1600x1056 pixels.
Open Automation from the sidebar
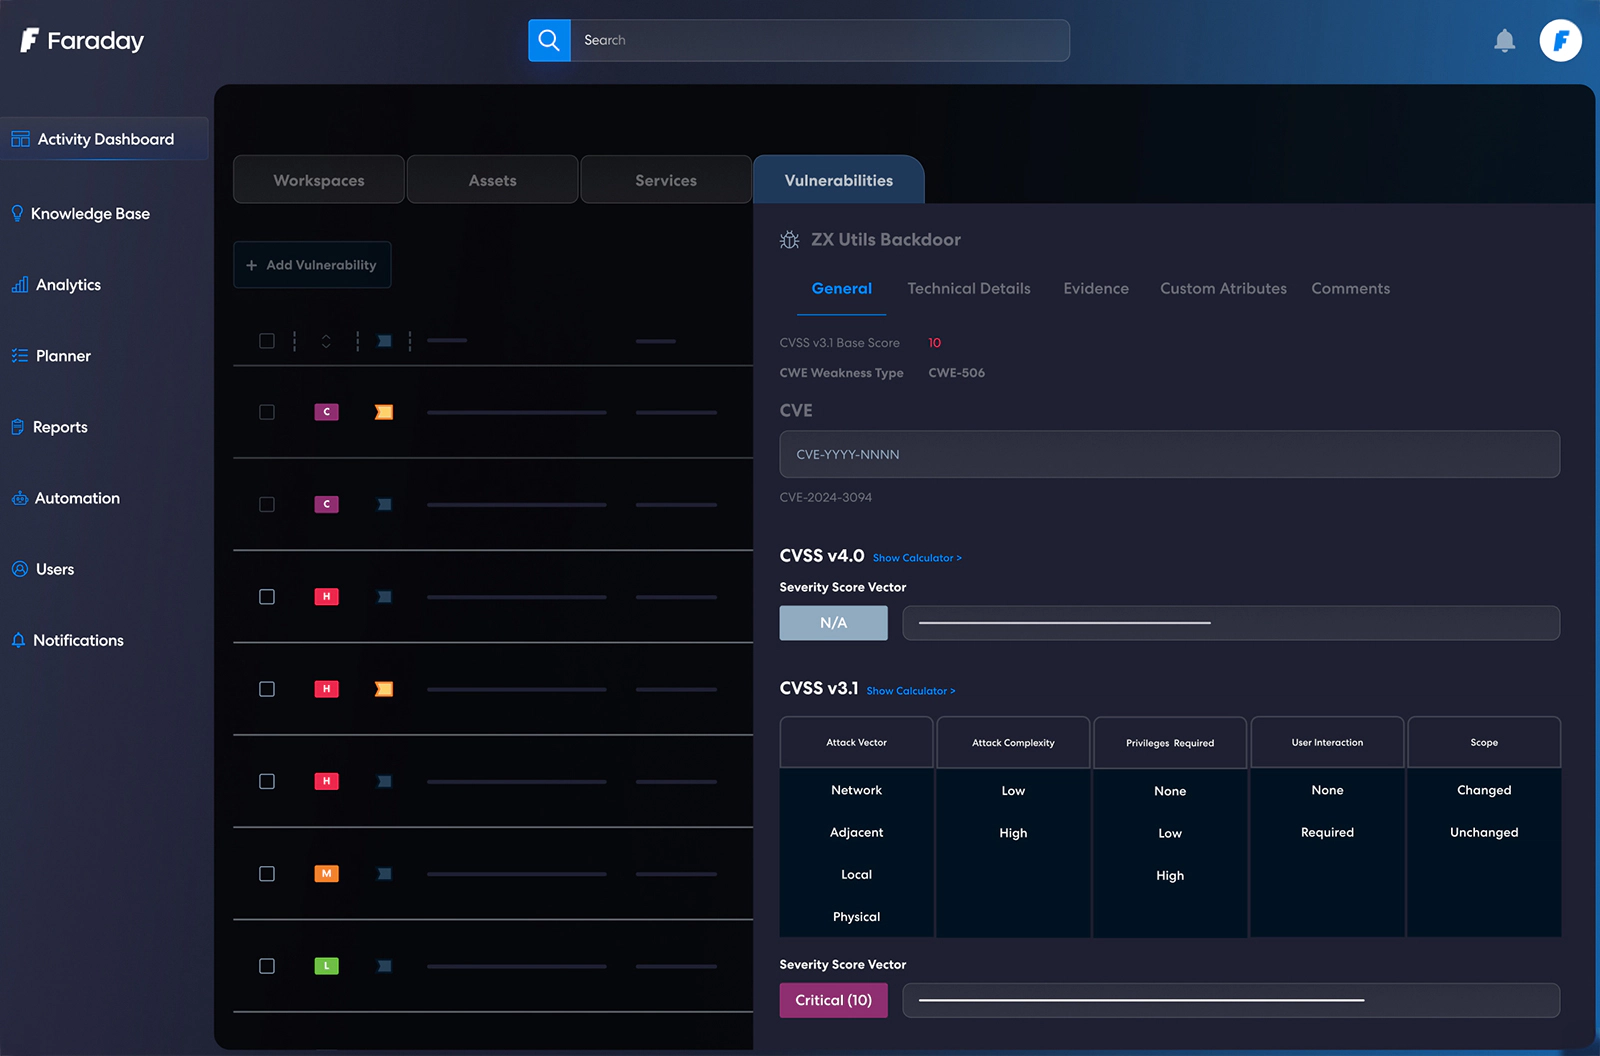[x=77, y=498]
